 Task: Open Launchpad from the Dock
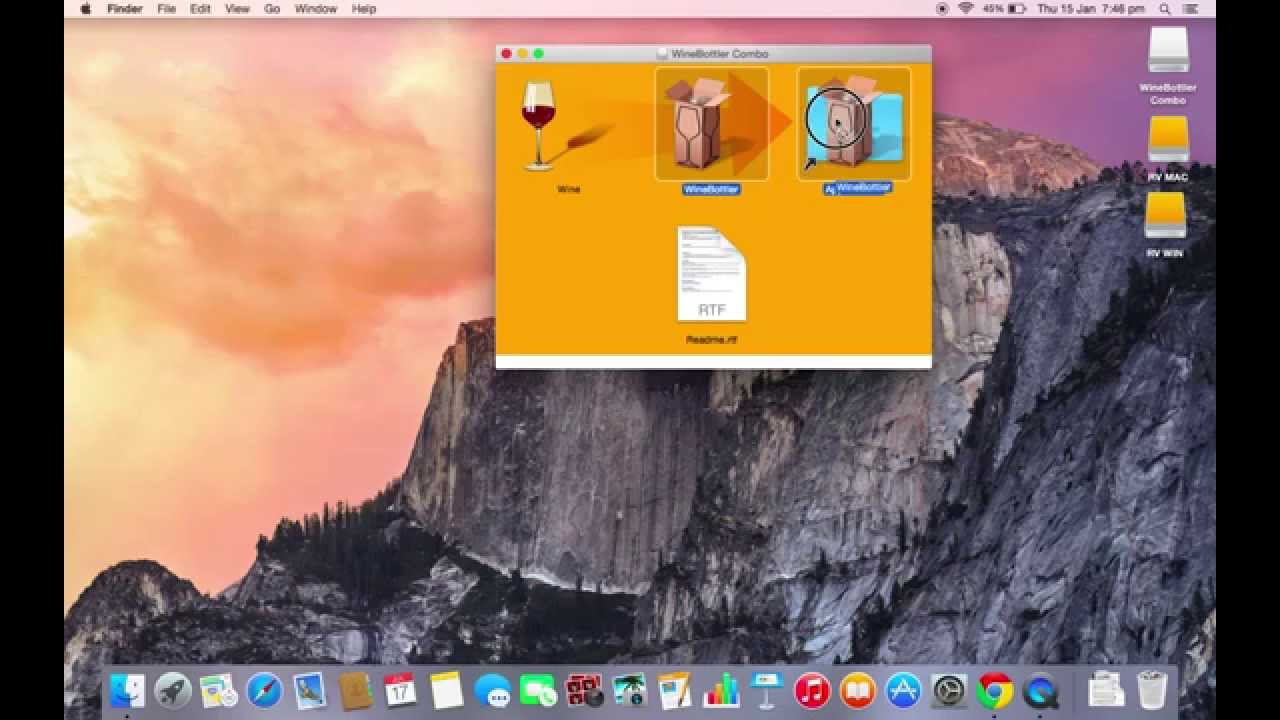(x=173, y=691)
